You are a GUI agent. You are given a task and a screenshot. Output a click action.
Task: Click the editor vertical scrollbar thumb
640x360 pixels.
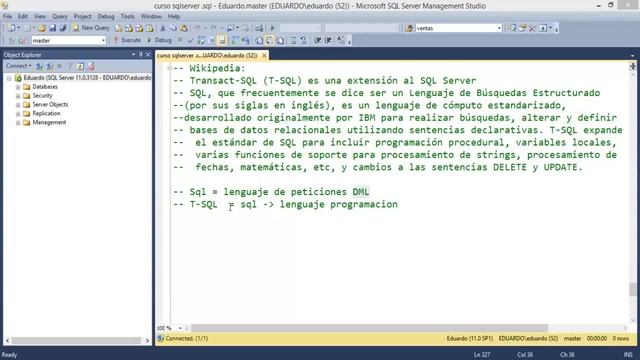633,289
